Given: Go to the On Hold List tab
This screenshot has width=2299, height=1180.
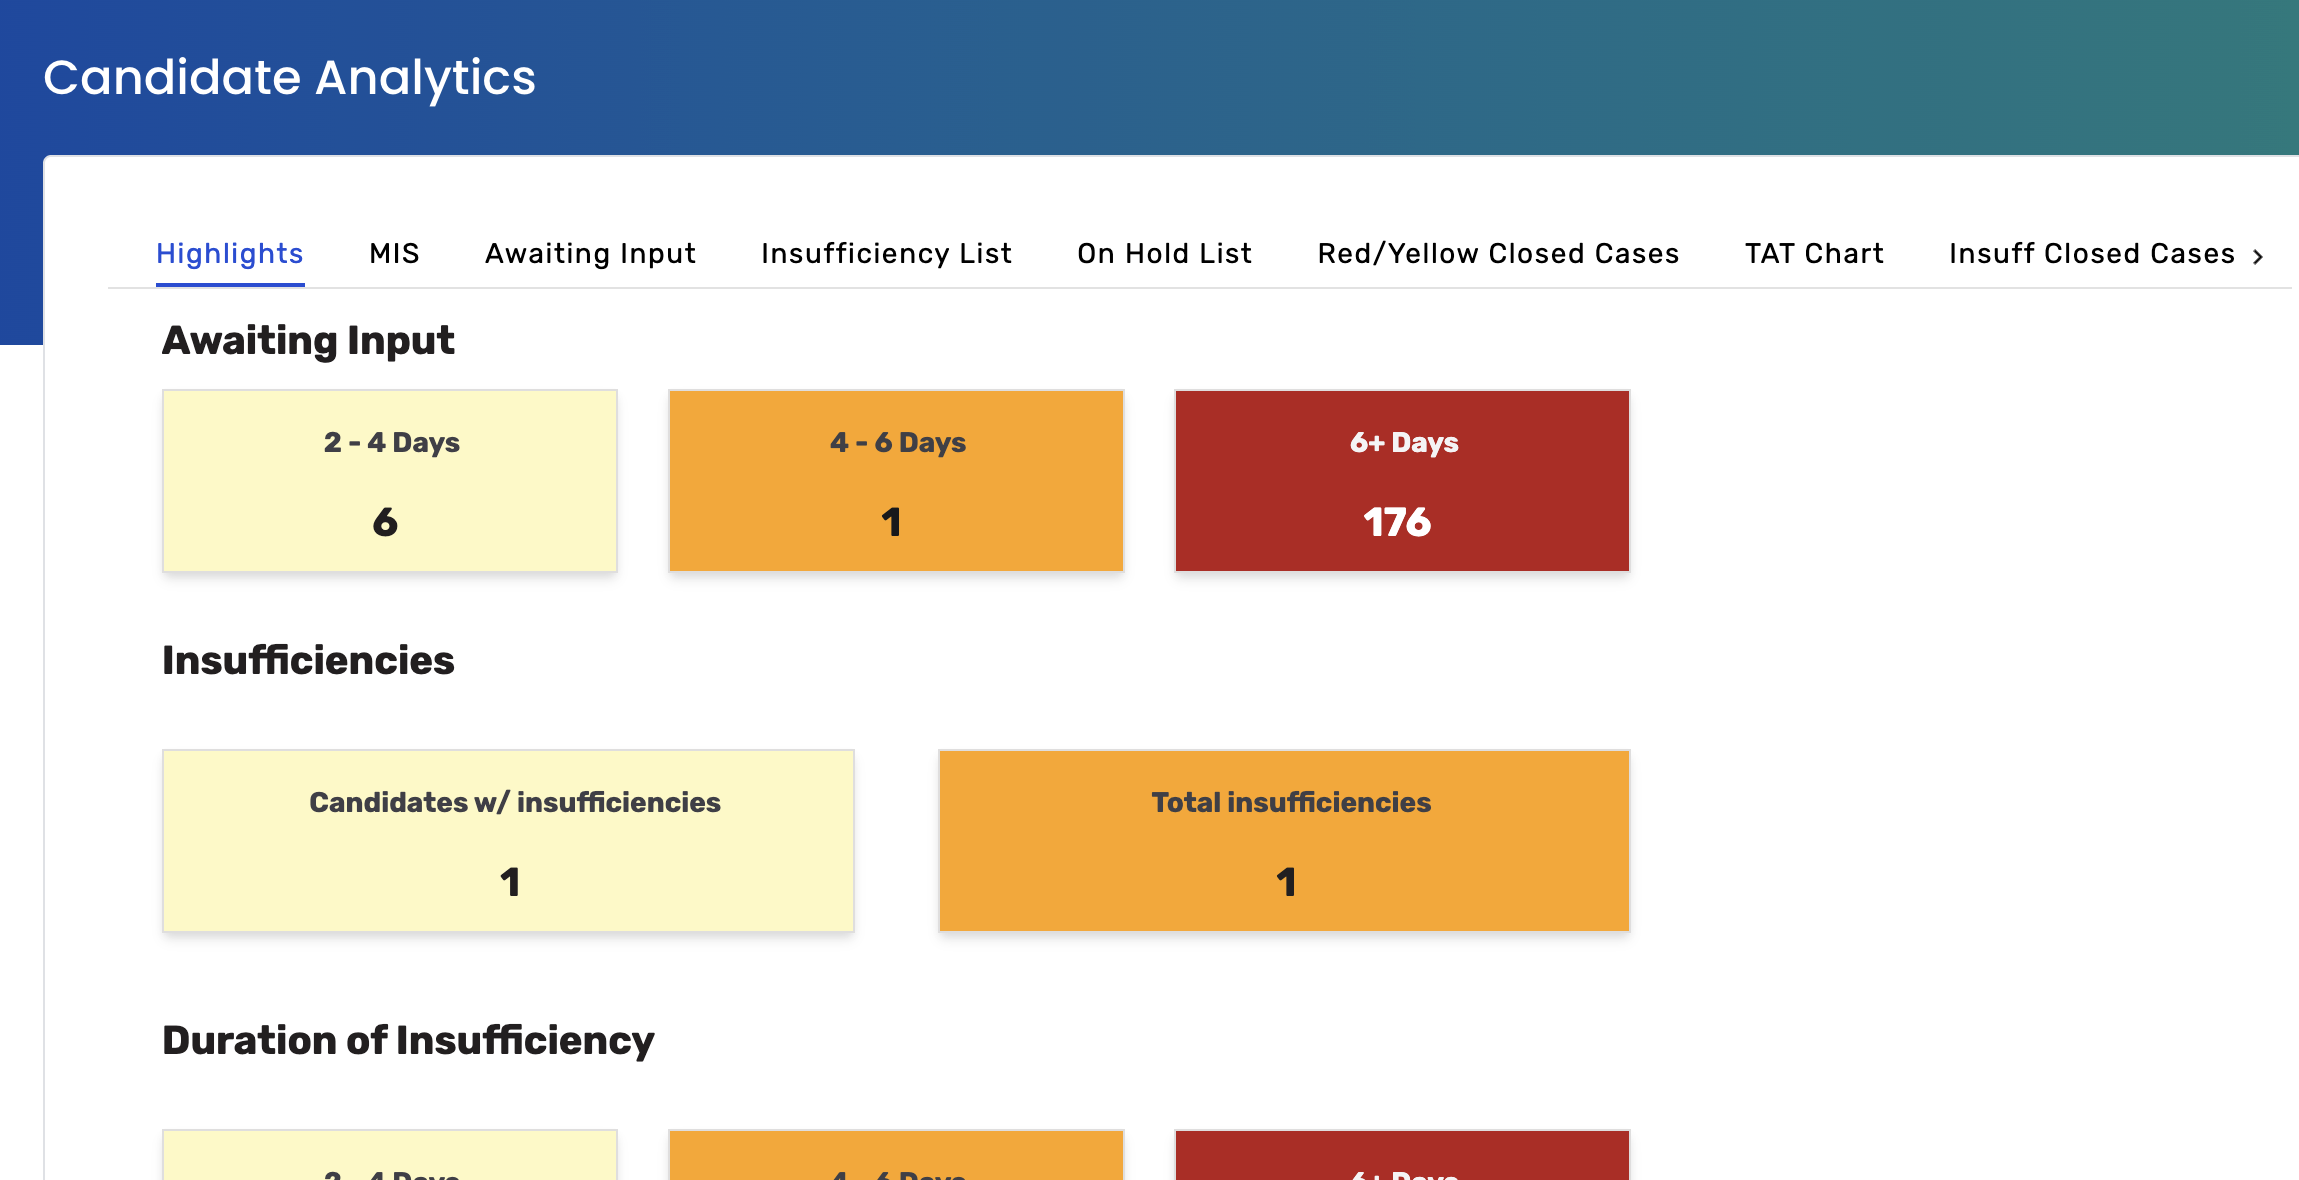Looking at the screenshot, I should (1164, 254).
